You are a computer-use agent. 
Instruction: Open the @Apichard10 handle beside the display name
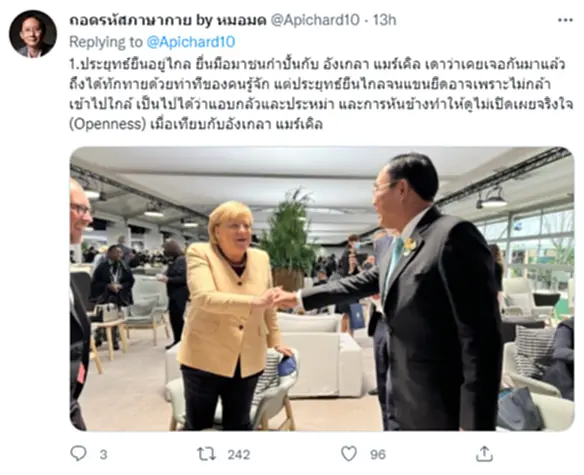click(315, 20)
